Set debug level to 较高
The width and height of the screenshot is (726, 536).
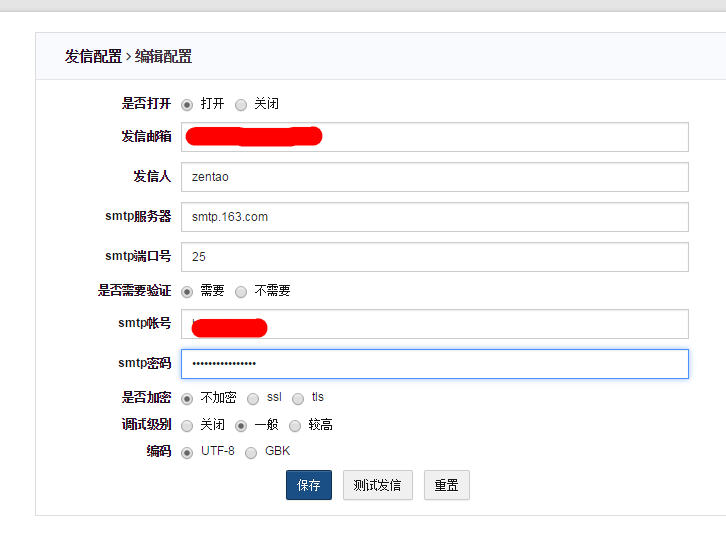pos(295,425)
